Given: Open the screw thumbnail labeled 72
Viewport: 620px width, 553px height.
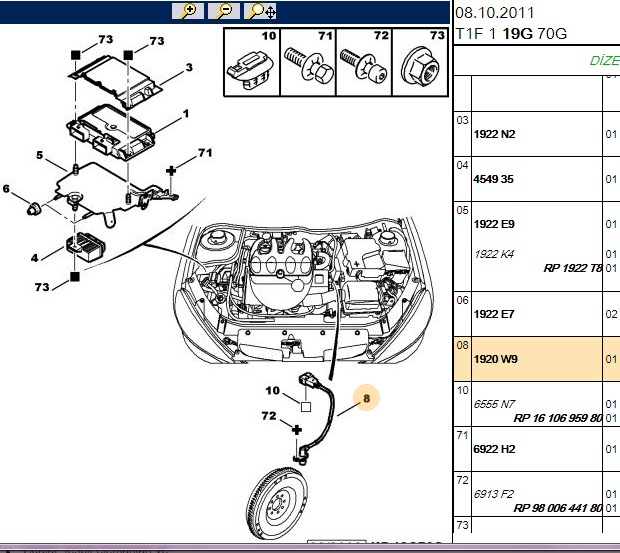Looking at the screenshot, I should coord(364,62).
